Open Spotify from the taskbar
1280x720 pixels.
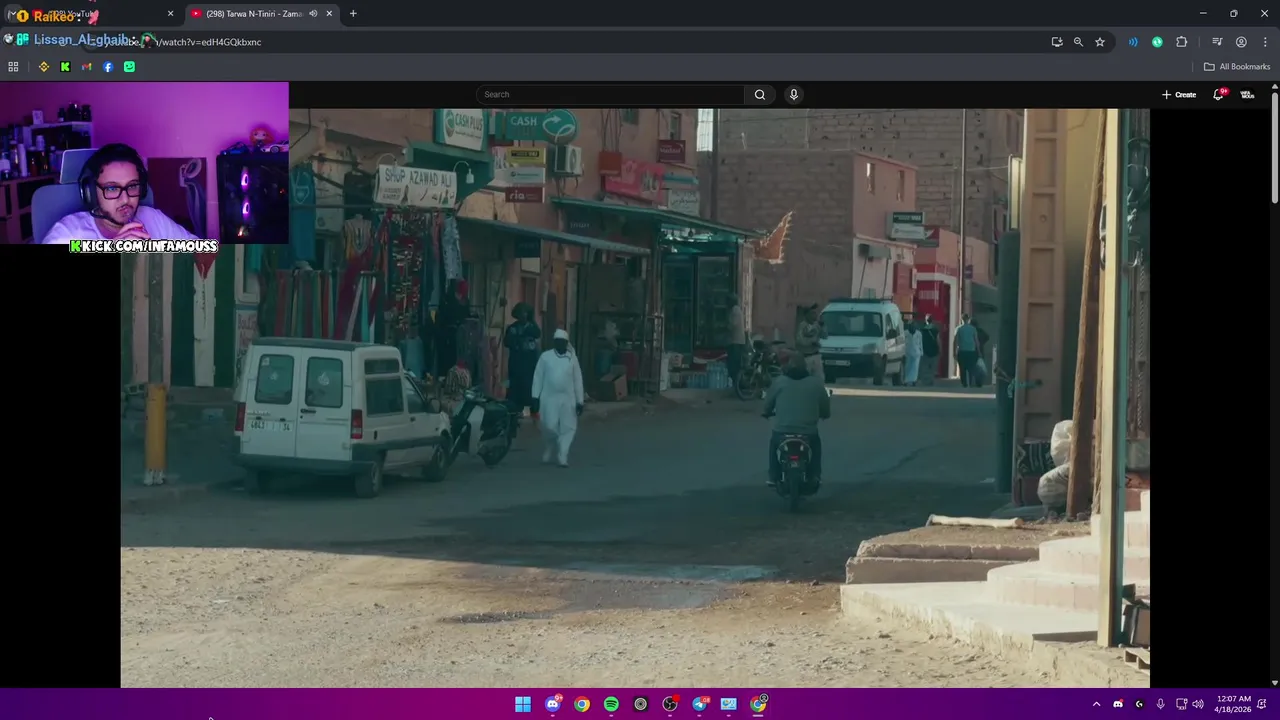click(x=611, y=704)
